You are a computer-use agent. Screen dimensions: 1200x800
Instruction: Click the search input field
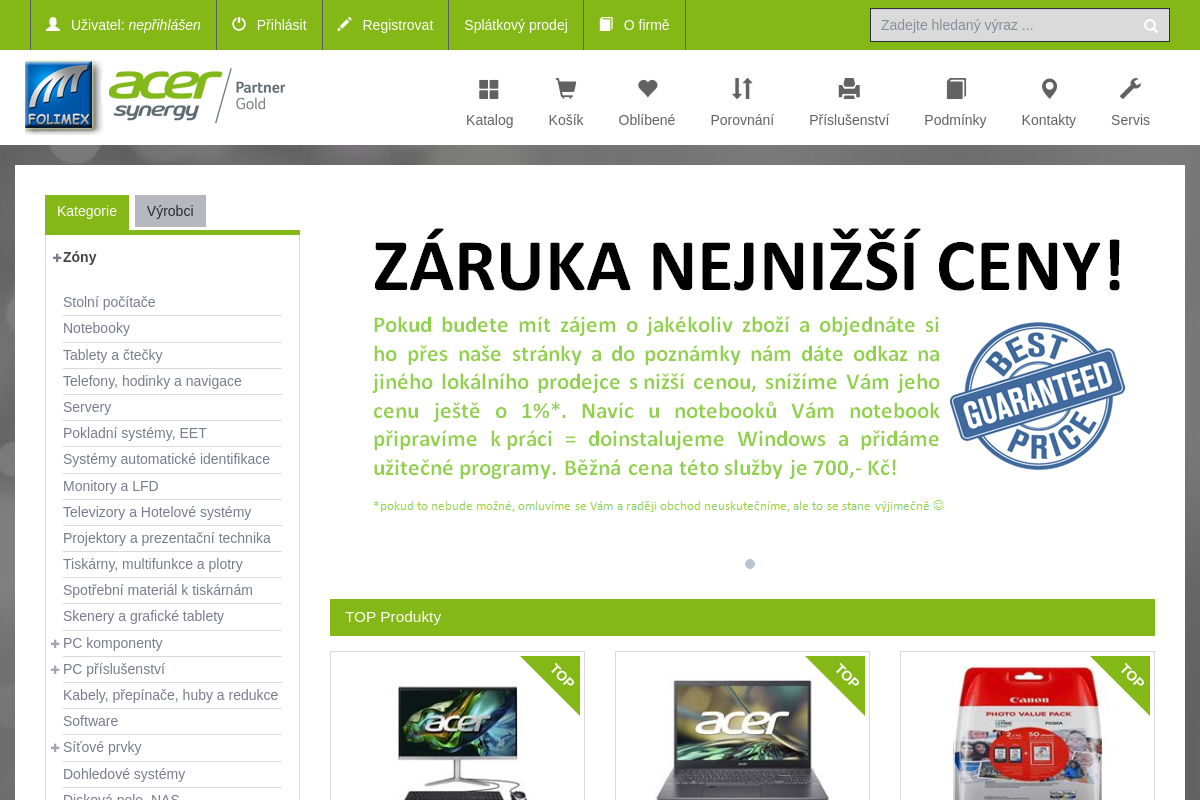click(1010, 24)
